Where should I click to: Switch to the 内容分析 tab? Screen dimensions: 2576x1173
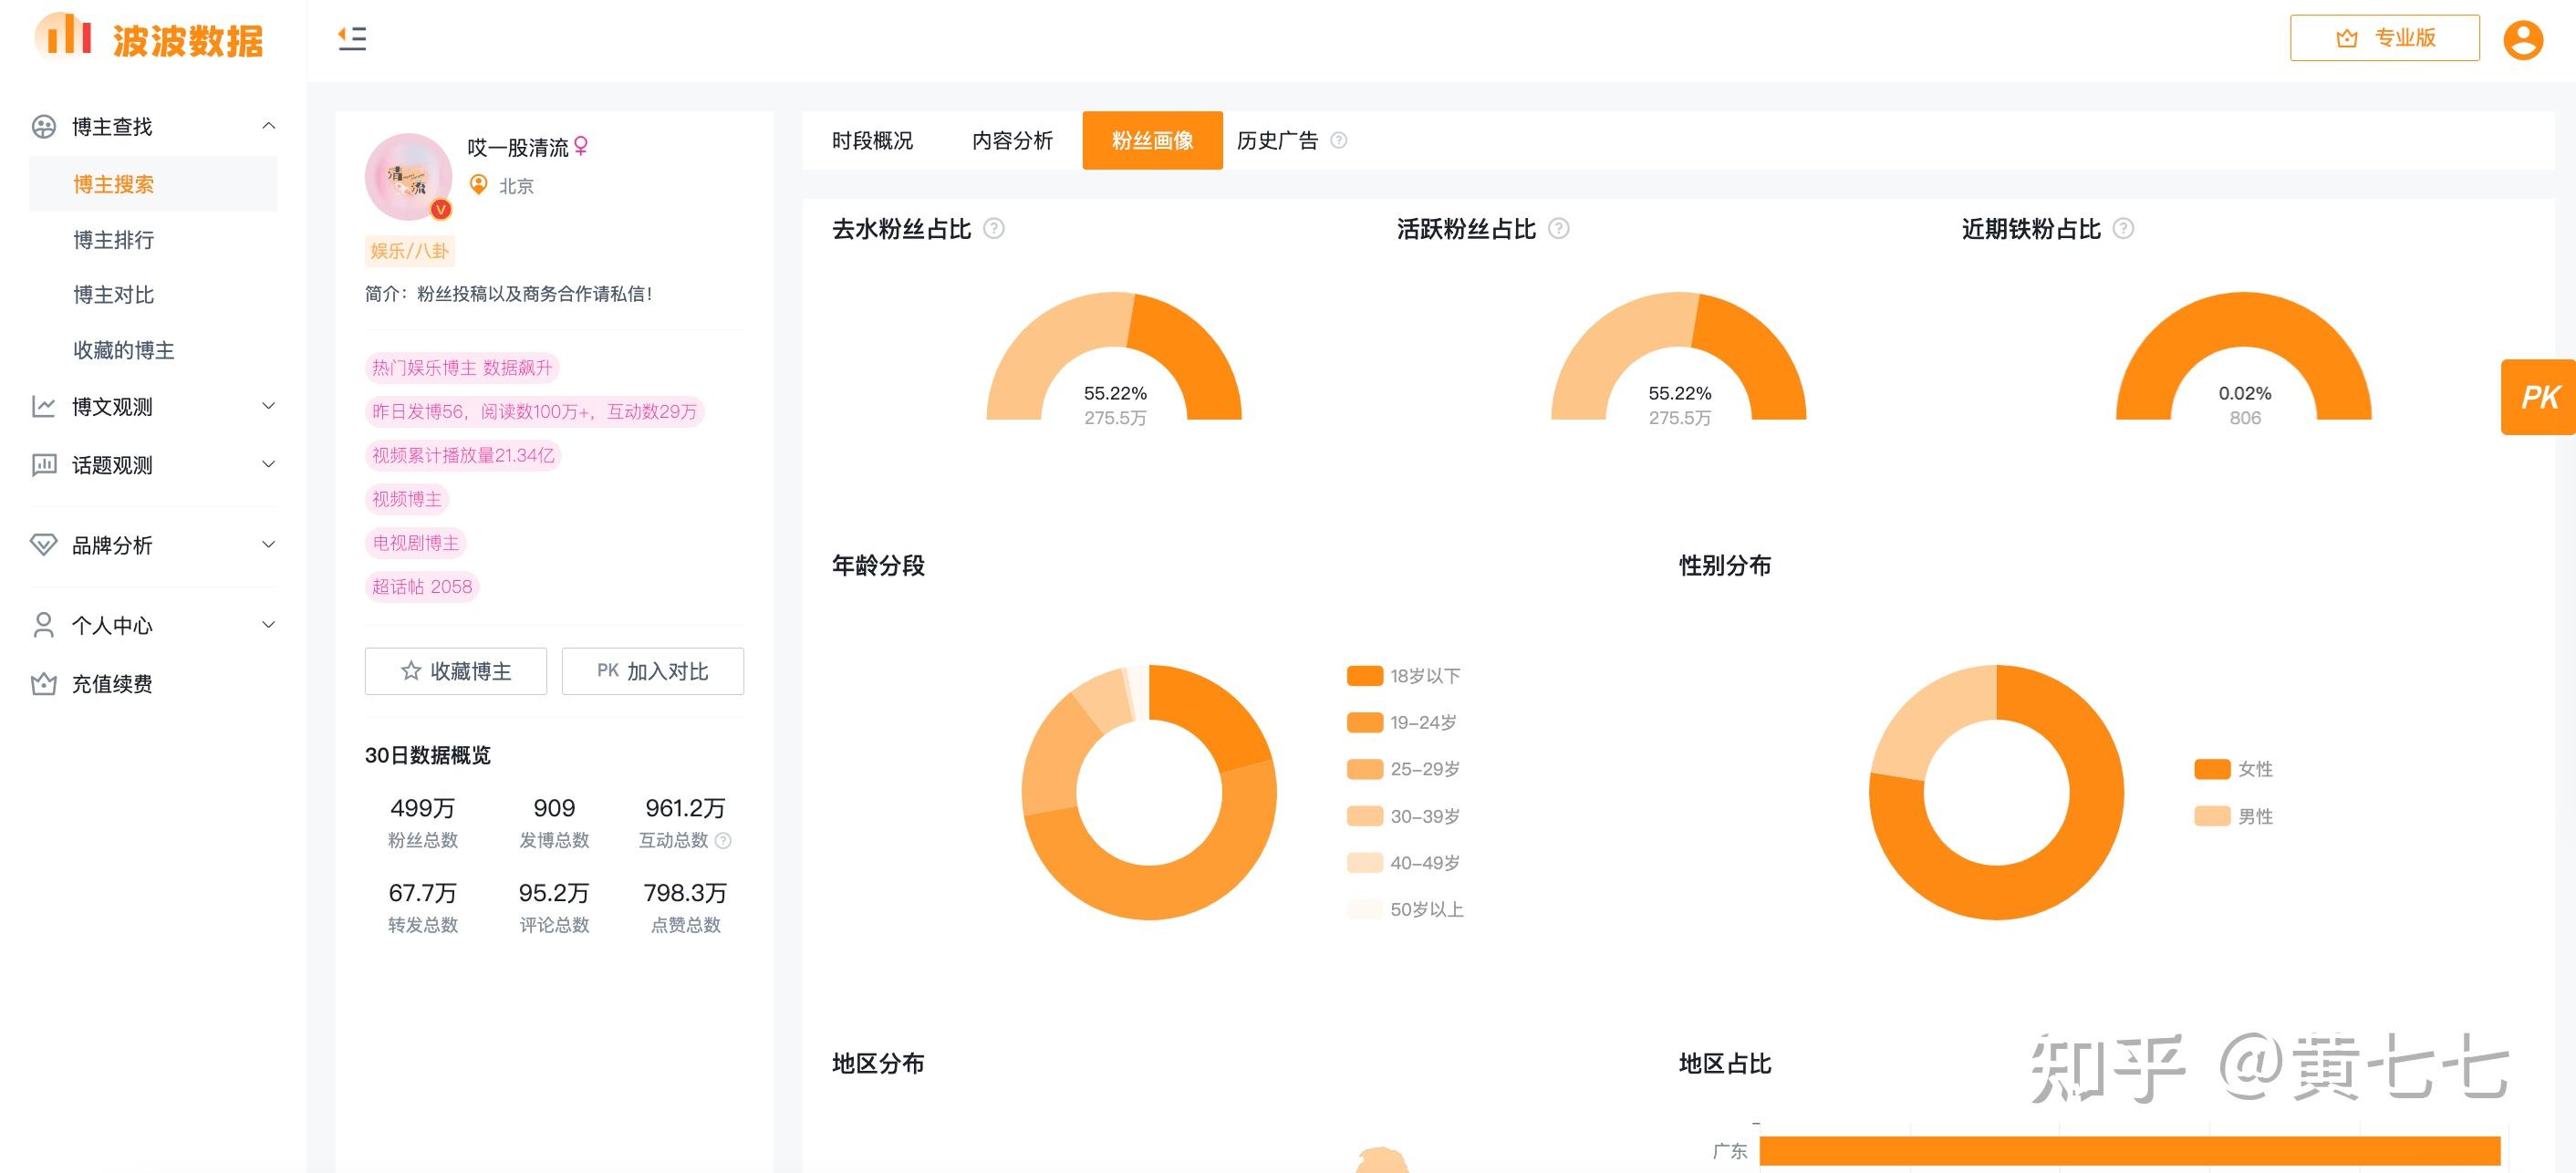[x=1012, y=141]
